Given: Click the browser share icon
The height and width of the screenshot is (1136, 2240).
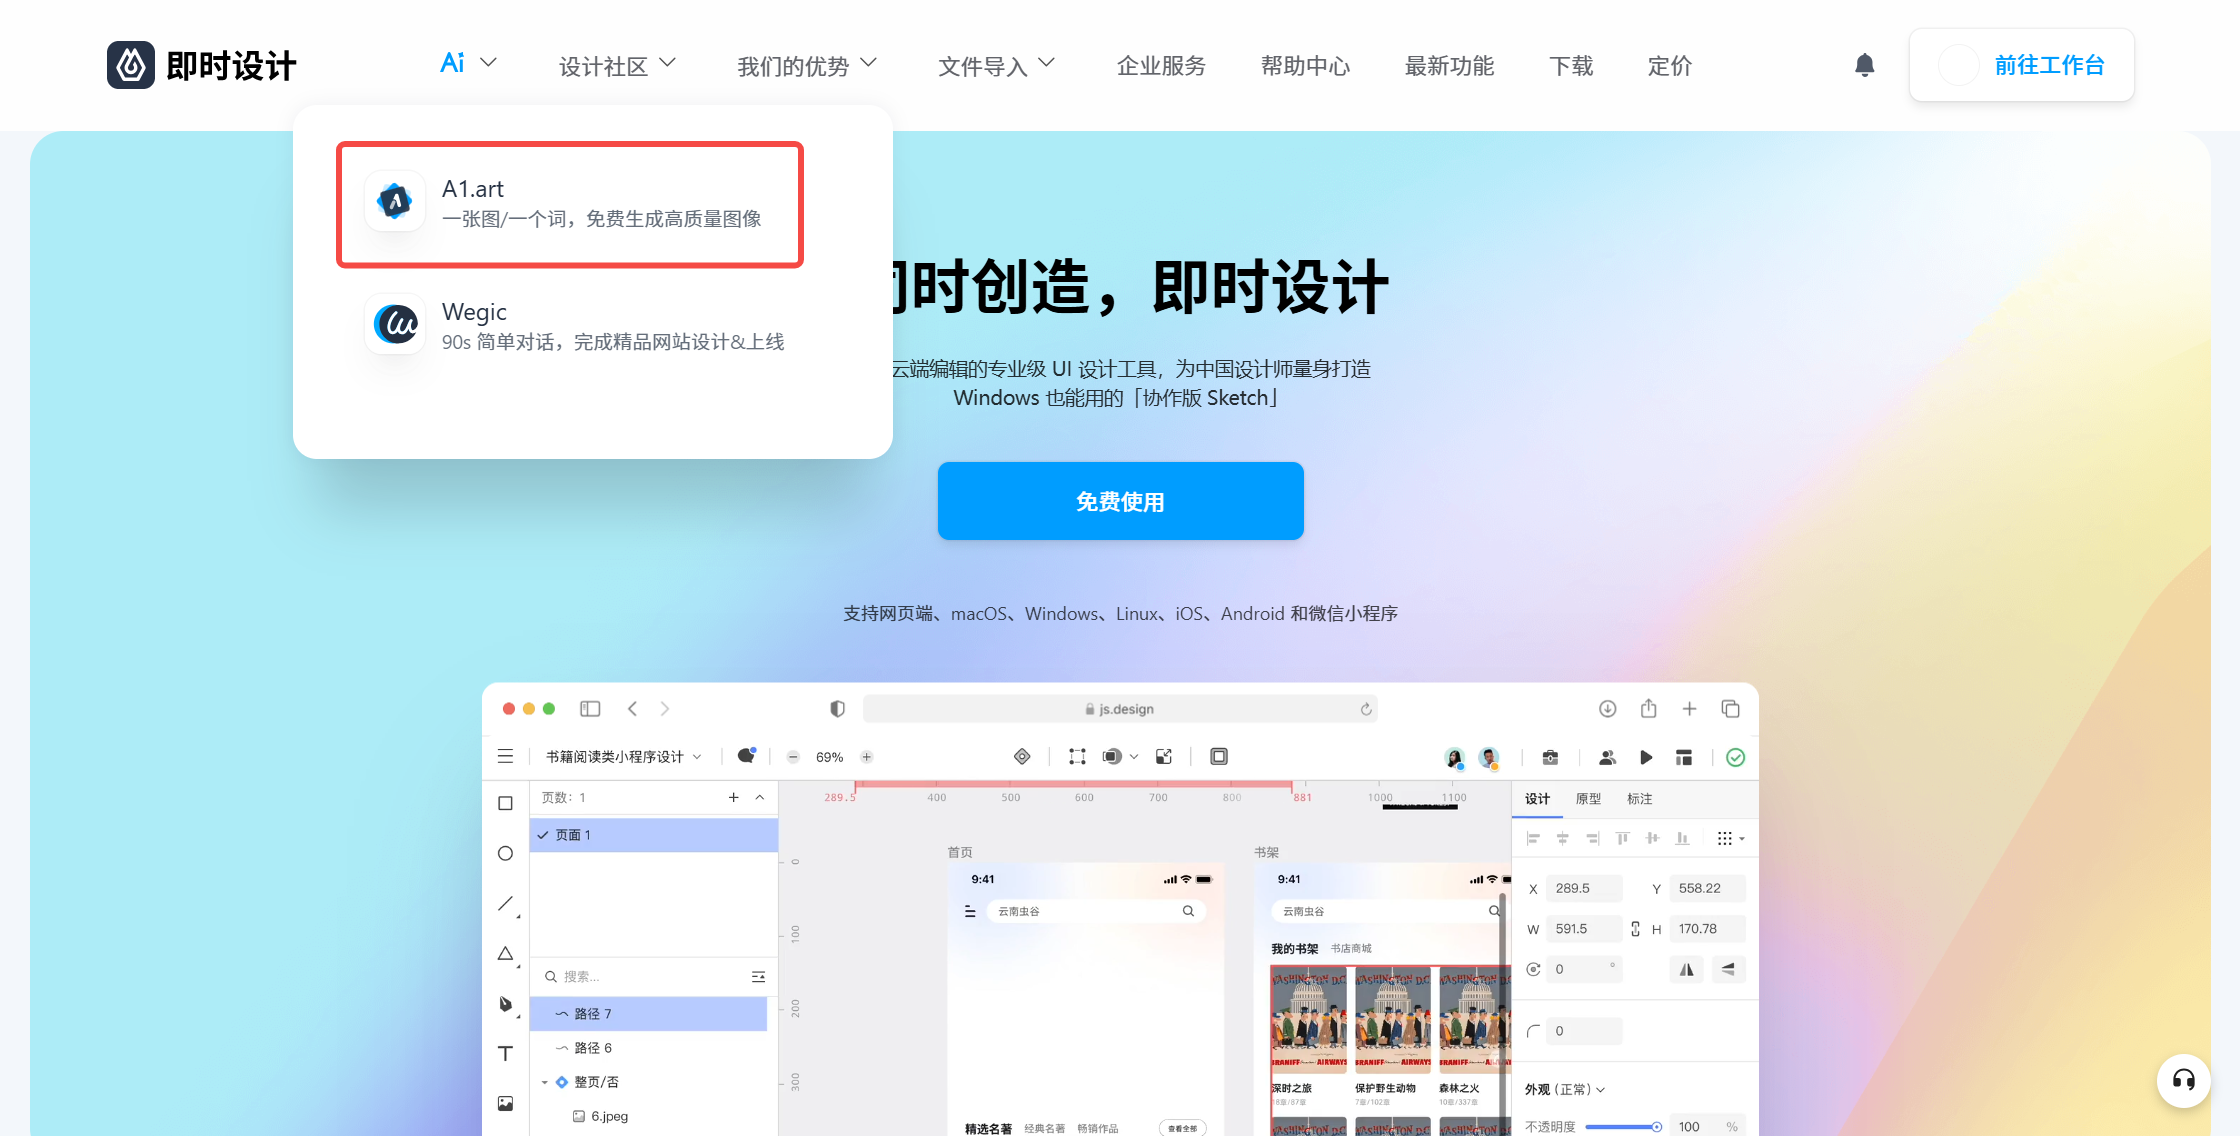Looking at the screenshot, I should tap(1649, 708).
